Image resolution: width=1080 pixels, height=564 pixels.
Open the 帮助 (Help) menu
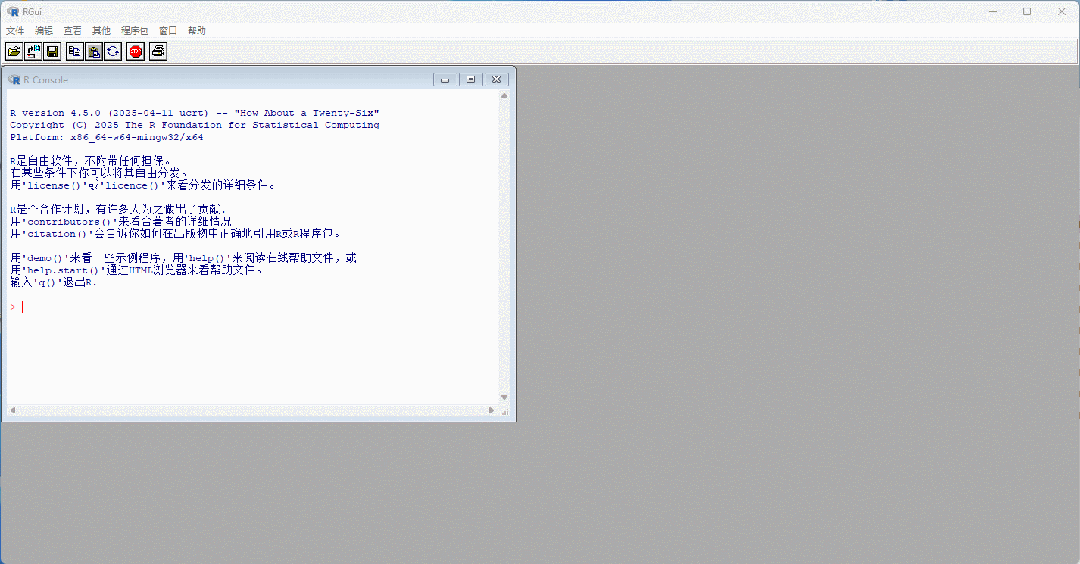tap(197, 30)
